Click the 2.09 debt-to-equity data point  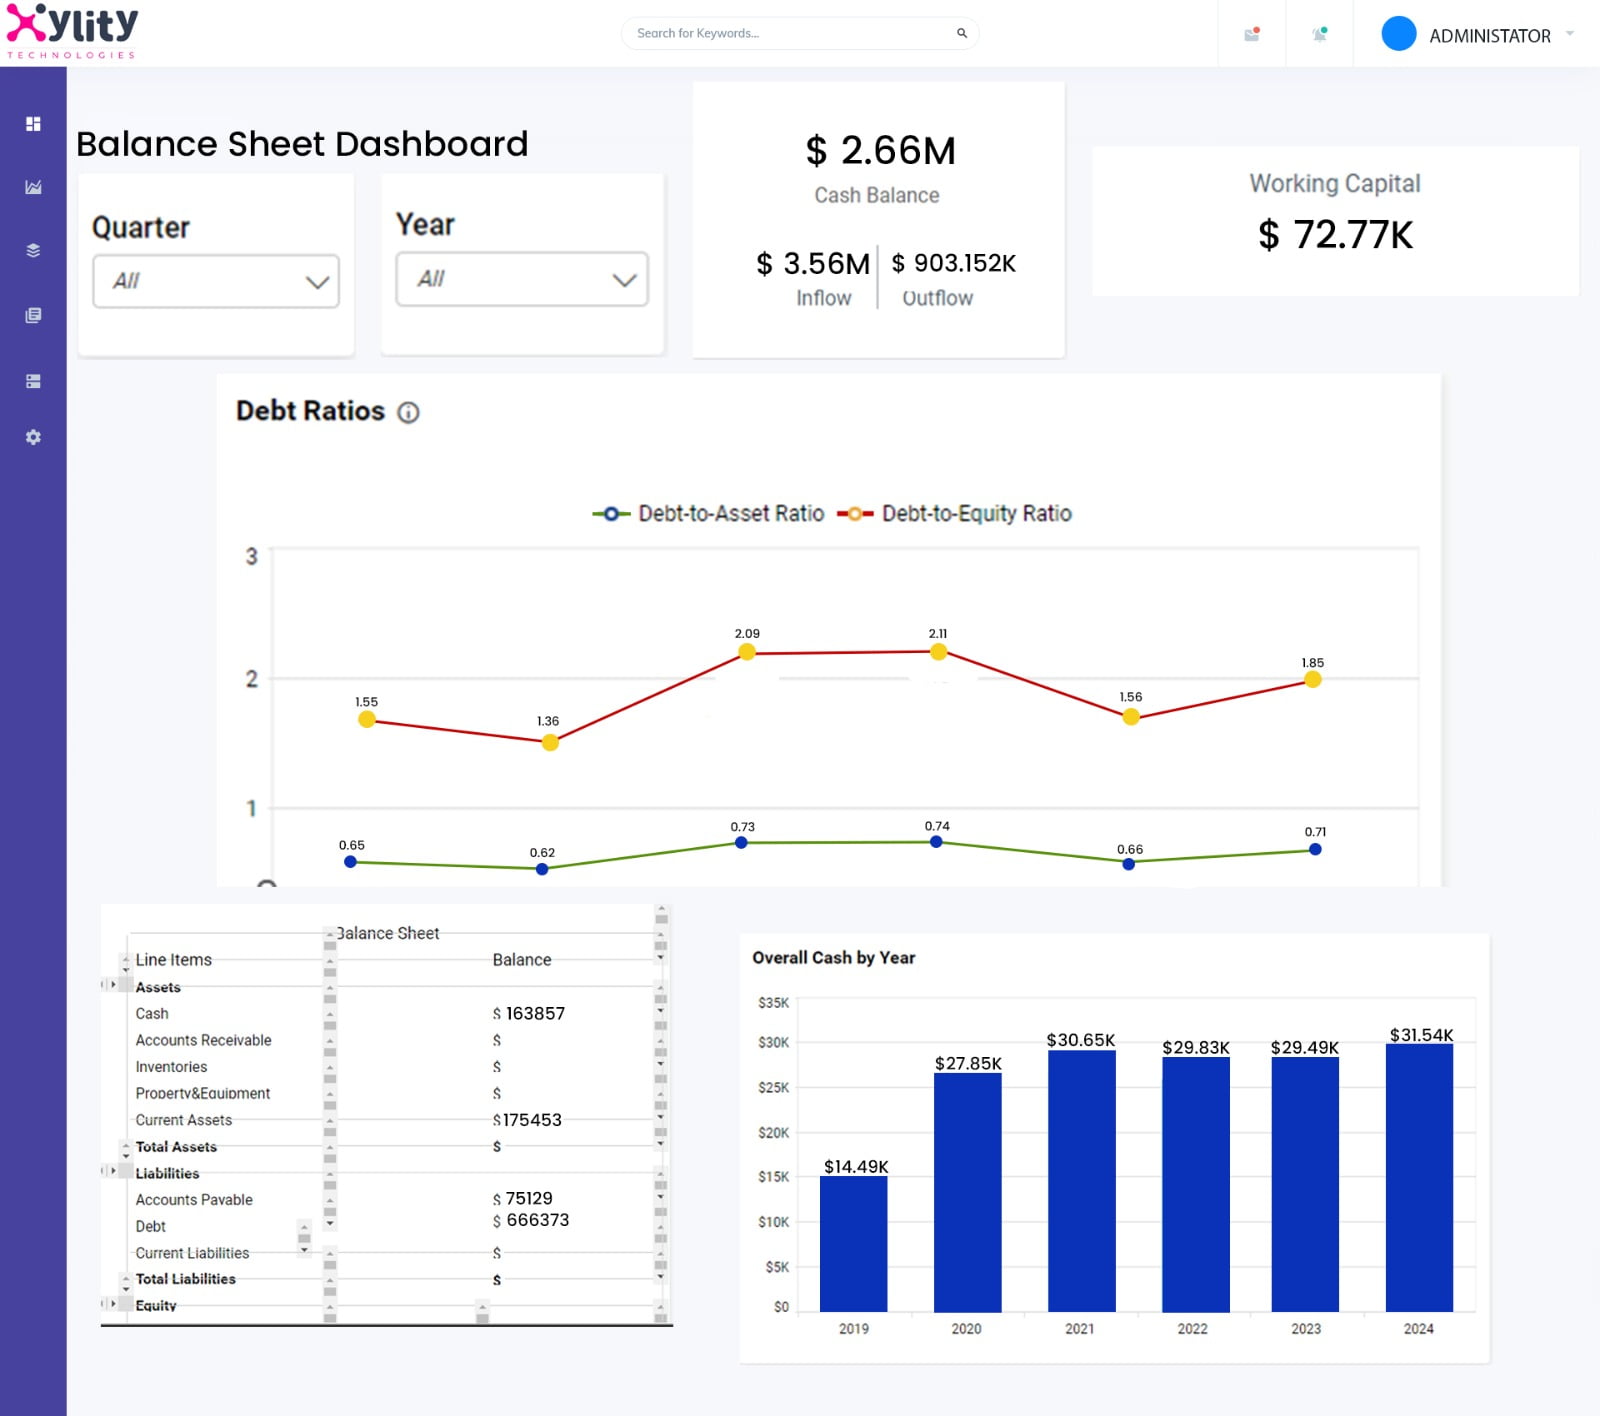pos(747,652)
